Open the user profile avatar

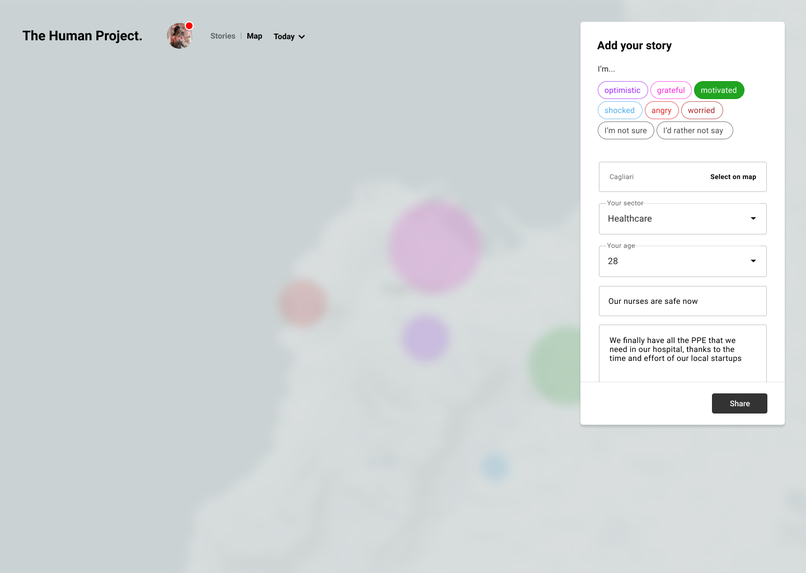coord(179,36)
